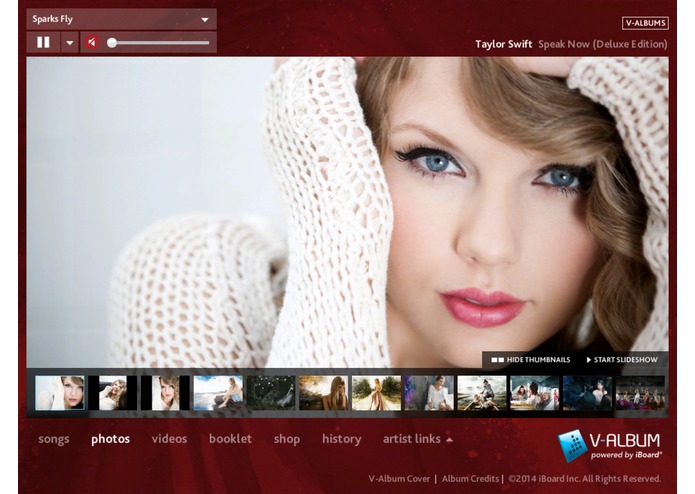Click the V-ALBUM powered by iBoard logo

click(610, 446)
